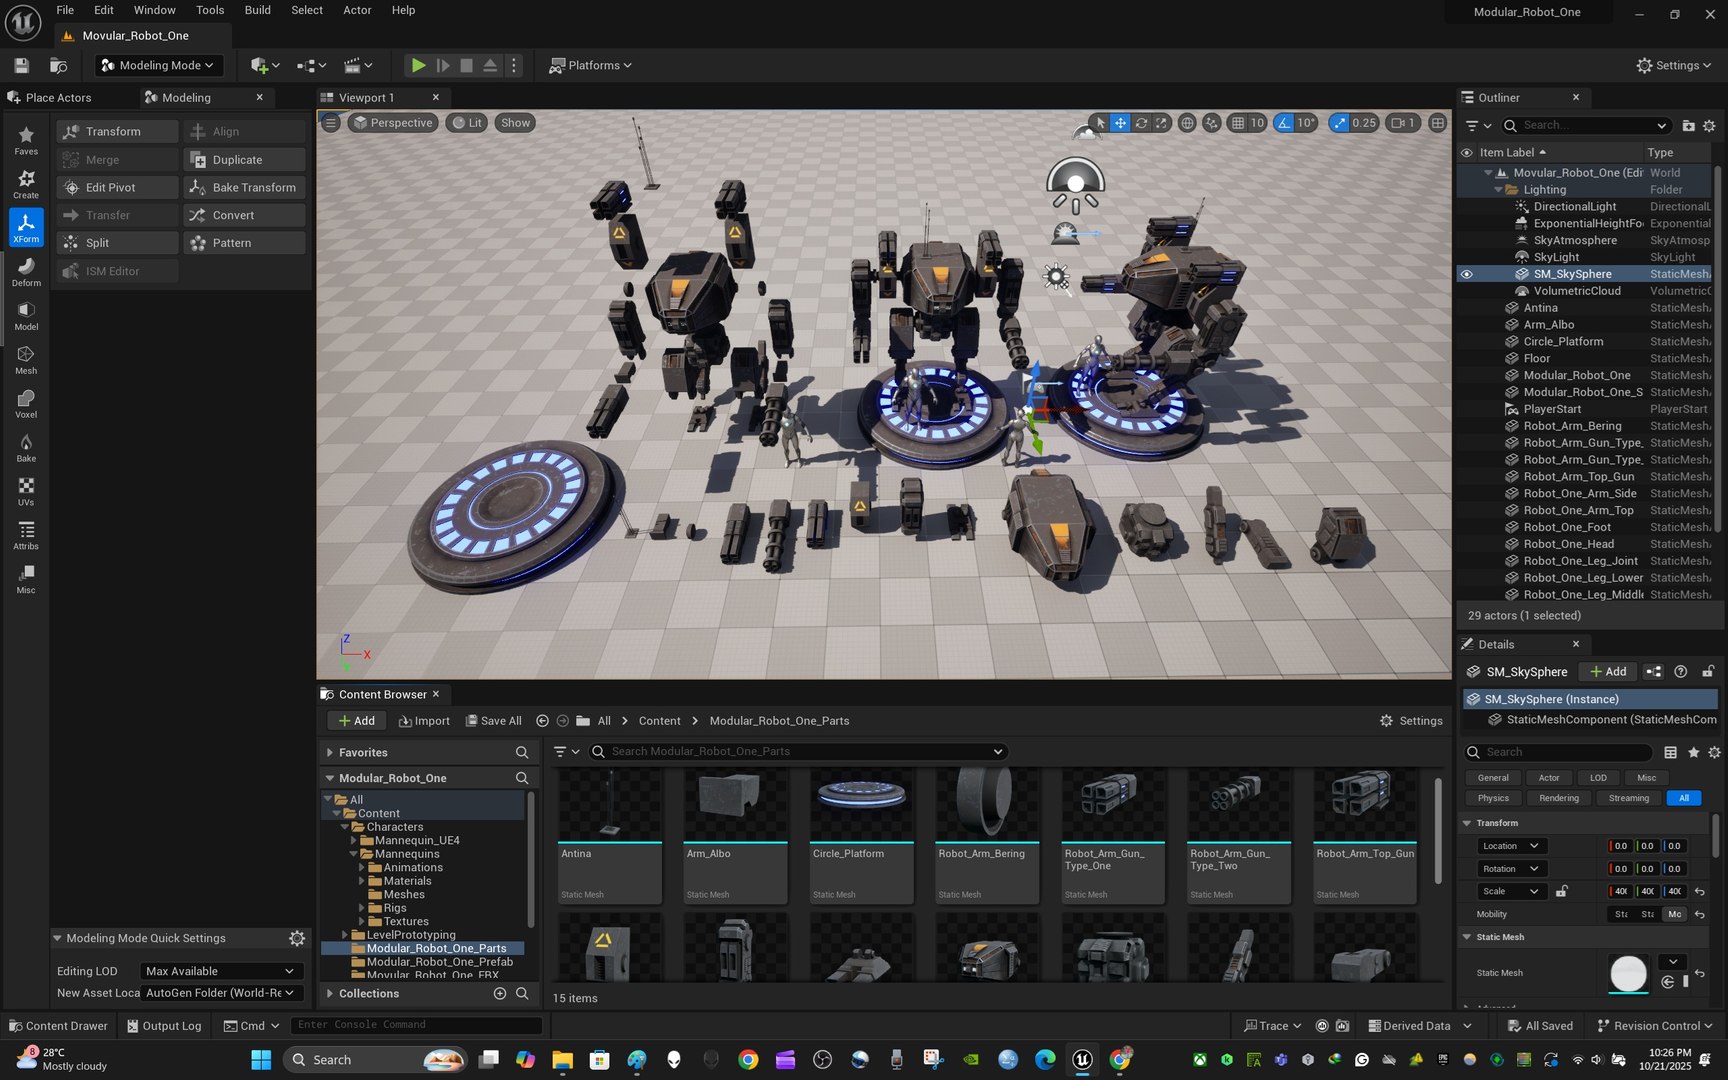Click the Edit Pivot tool button
Screen dimensions: 1728x1080
coord(117,188)
